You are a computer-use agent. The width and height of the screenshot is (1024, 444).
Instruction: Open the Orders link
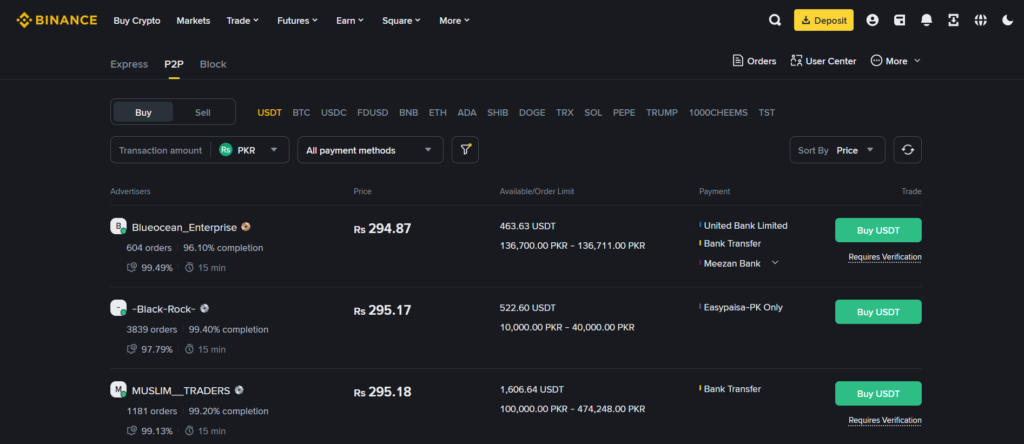(x=754, y=61)
